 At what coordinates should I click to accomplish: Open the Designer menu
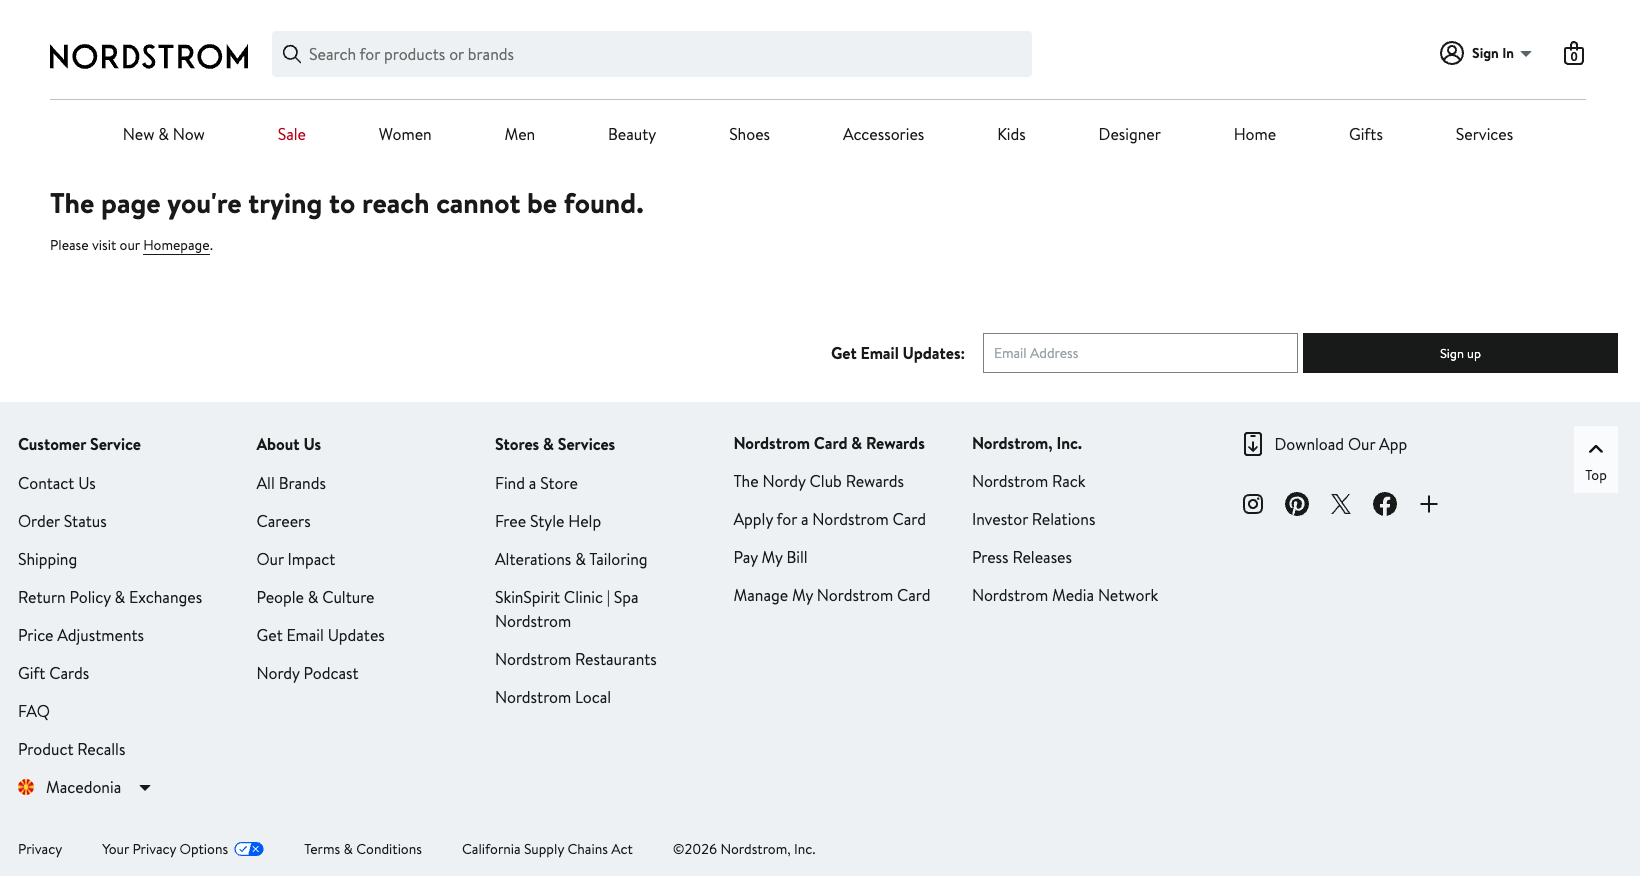pyautogui.click(x=1130, y=134)
